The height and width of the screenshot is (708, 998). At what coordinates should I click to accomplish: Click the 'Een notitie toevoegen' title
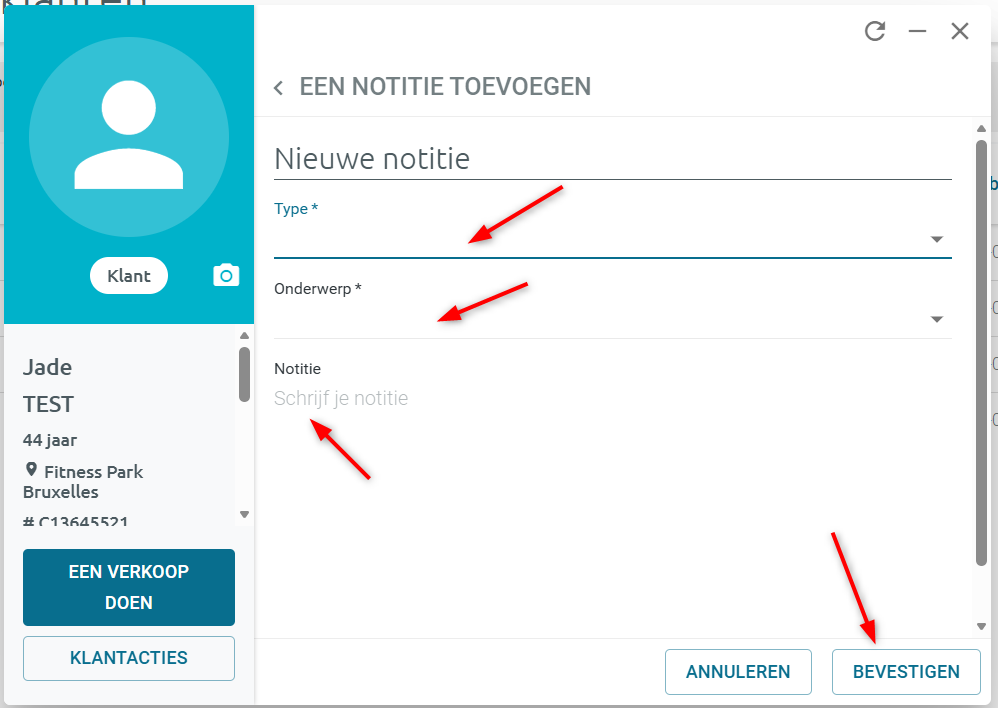[446, 87]
